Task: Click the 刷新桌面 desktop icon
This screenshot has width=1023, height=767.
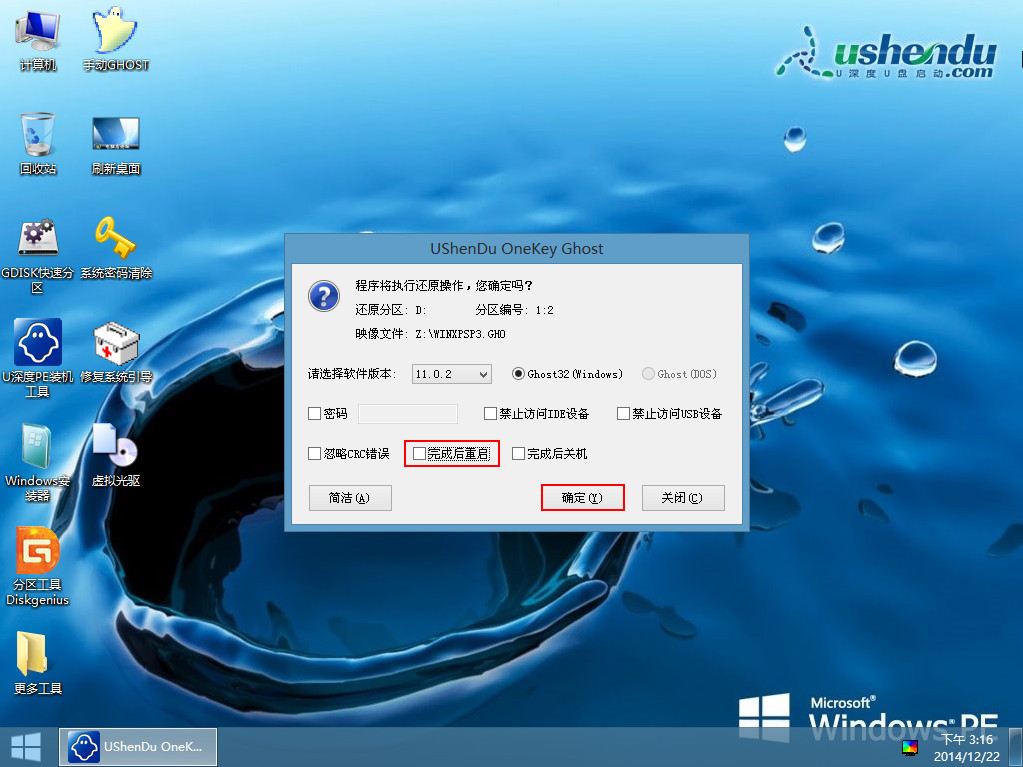Action: [x=116, y=136]
